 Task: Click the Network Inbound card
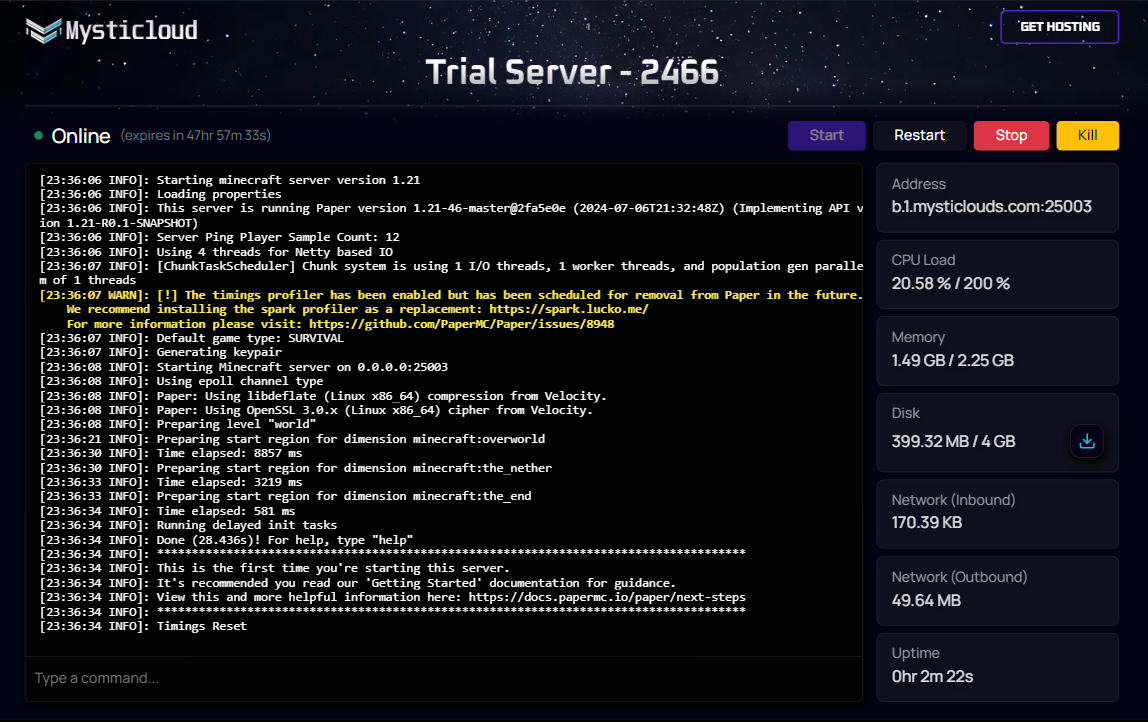[997, 513]
